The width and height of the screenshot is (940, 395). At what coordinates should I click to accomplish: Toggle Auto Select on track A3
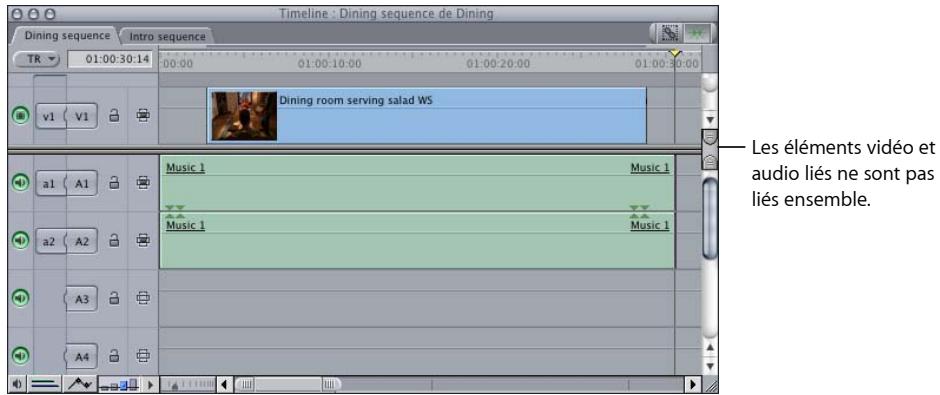pos(143,298)
